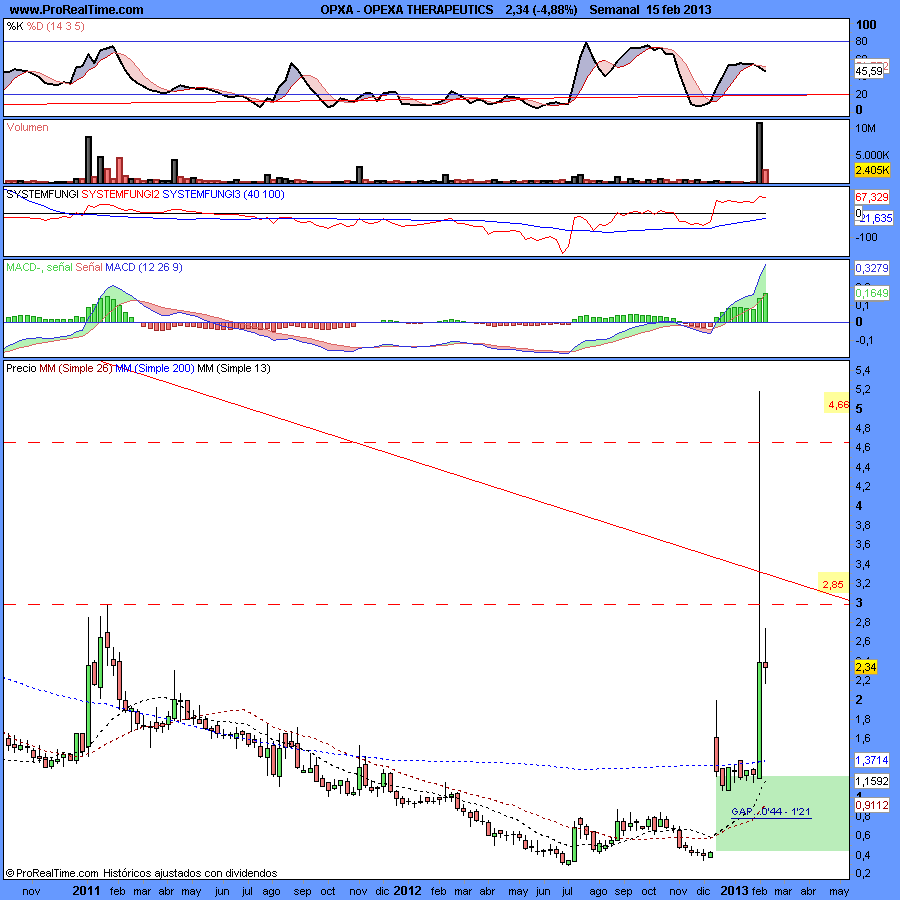This screenshot has height=900, width=900.
Task: Select the SYSTEMFUNGI2 indicator label
Action: coord(120,194)
